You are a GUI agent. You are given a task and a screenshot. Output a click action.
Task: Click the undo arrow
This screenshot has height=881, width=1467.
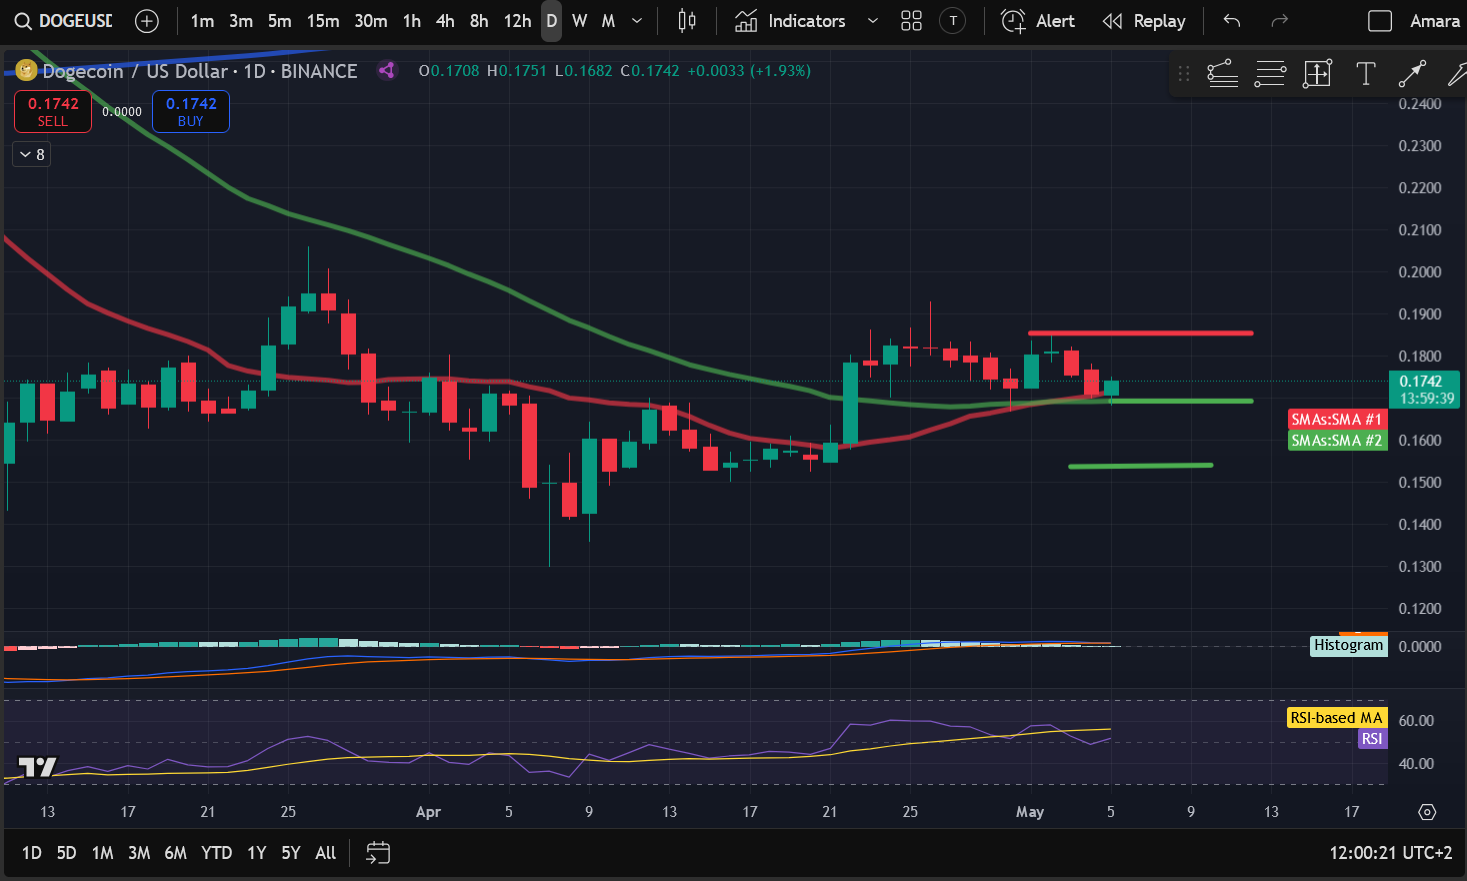pos(1232,21)
